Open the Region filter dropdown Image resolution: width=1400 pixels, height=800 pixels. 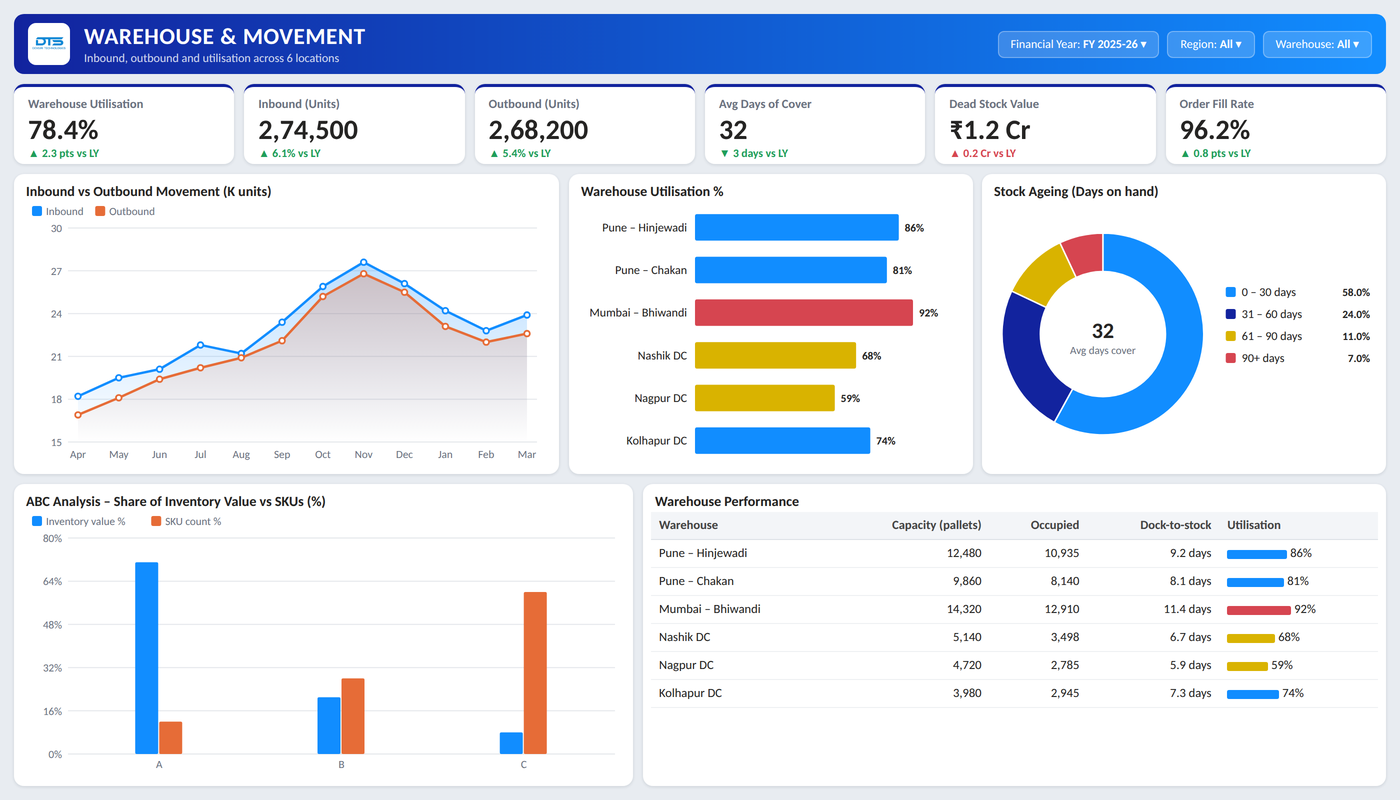coord(1210,44)
